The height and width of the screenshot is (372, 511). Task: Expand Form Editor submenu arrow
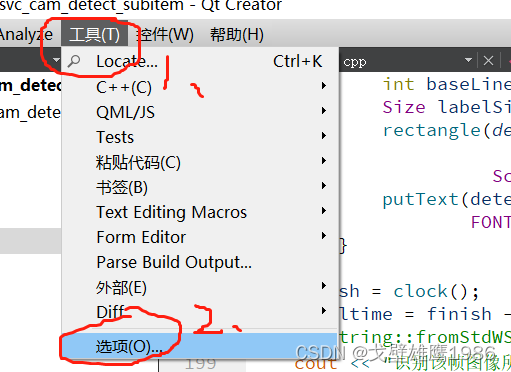(x=324, y=236)
